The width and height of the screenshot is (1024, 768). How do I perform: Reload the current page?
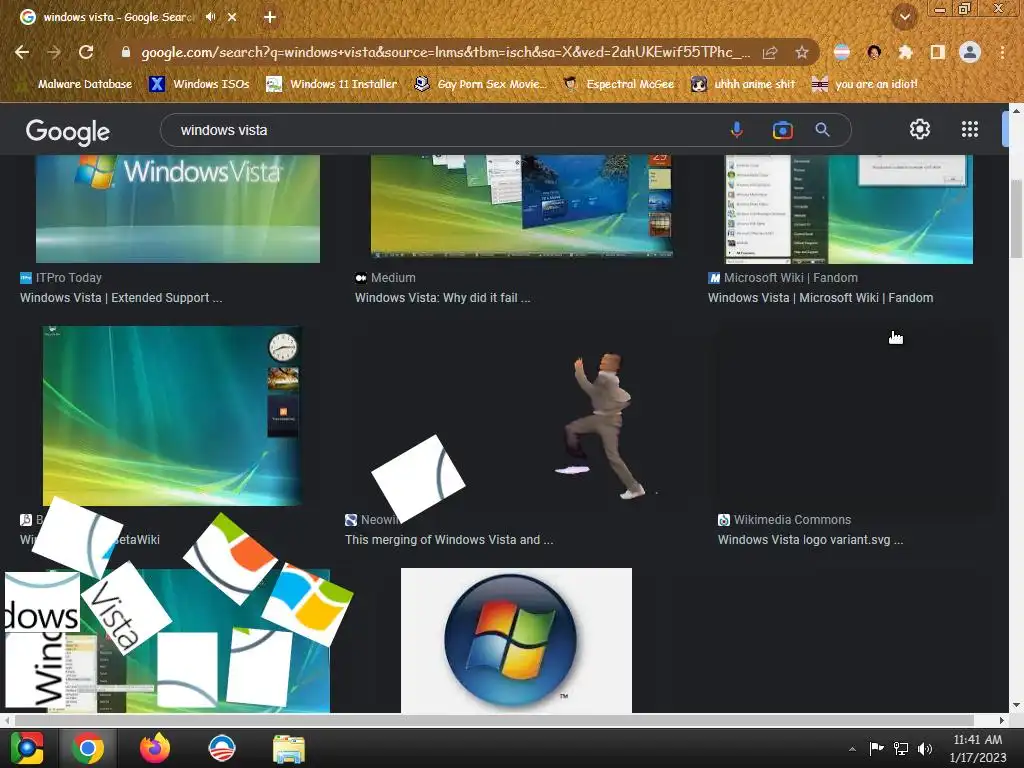(x=86, y=52)
